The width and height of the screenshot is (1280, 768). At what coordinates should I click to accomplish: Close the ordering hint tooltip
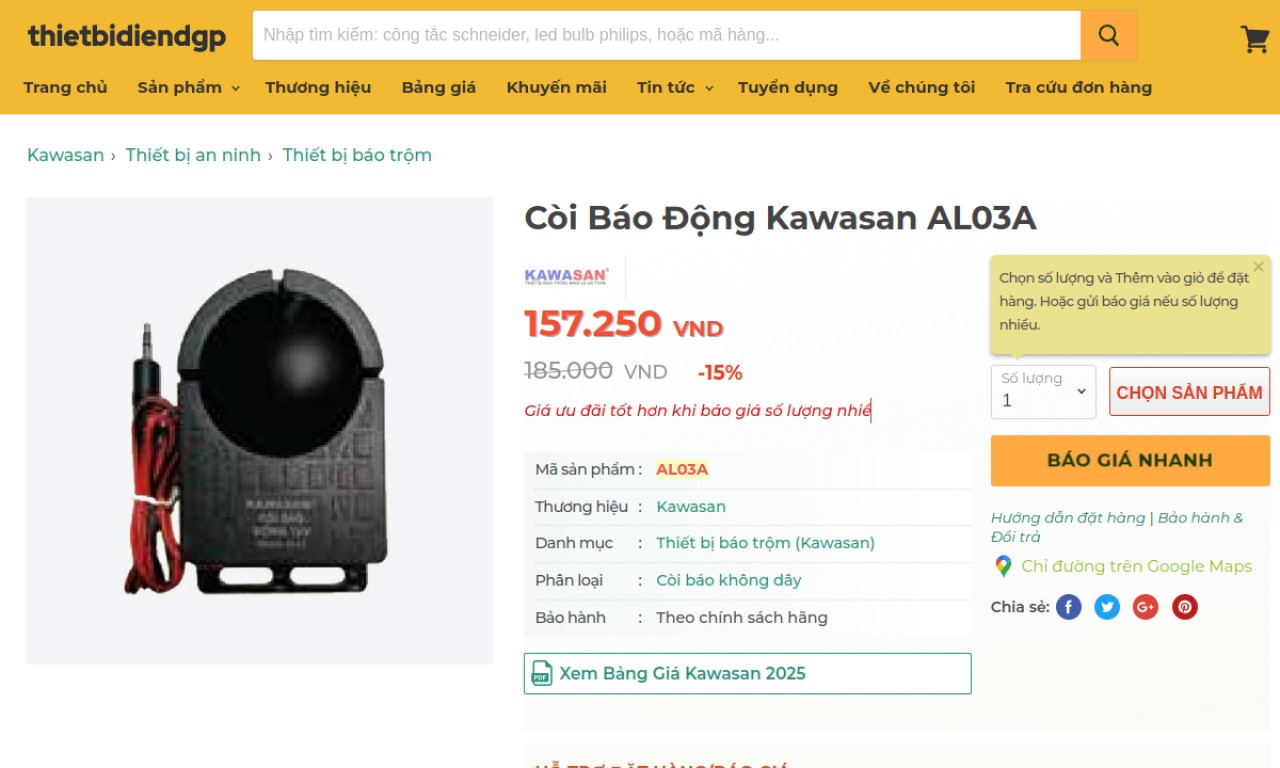1258,267
